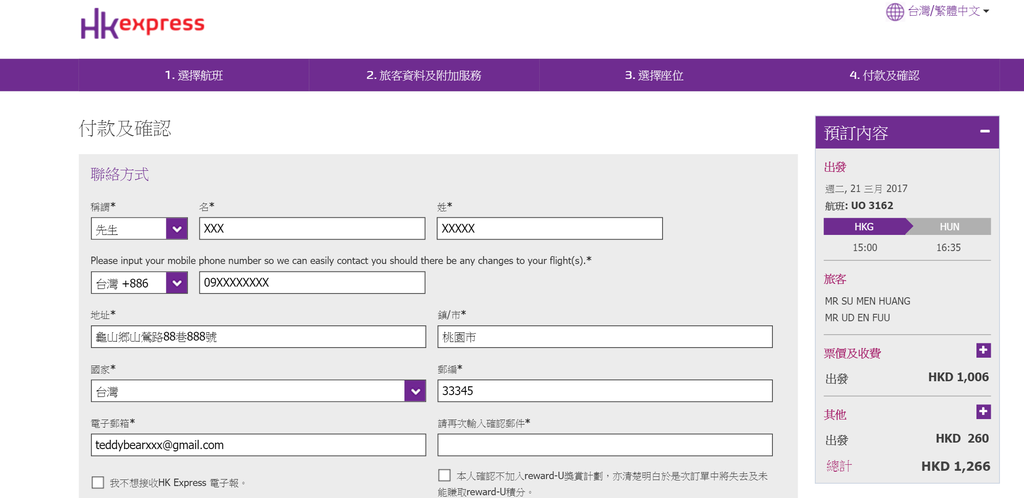Image resolution: width=1024 pixels, height=498 pixels.
Task: Go to step 4. 付款及確認
Action: (x=884, y=75)
